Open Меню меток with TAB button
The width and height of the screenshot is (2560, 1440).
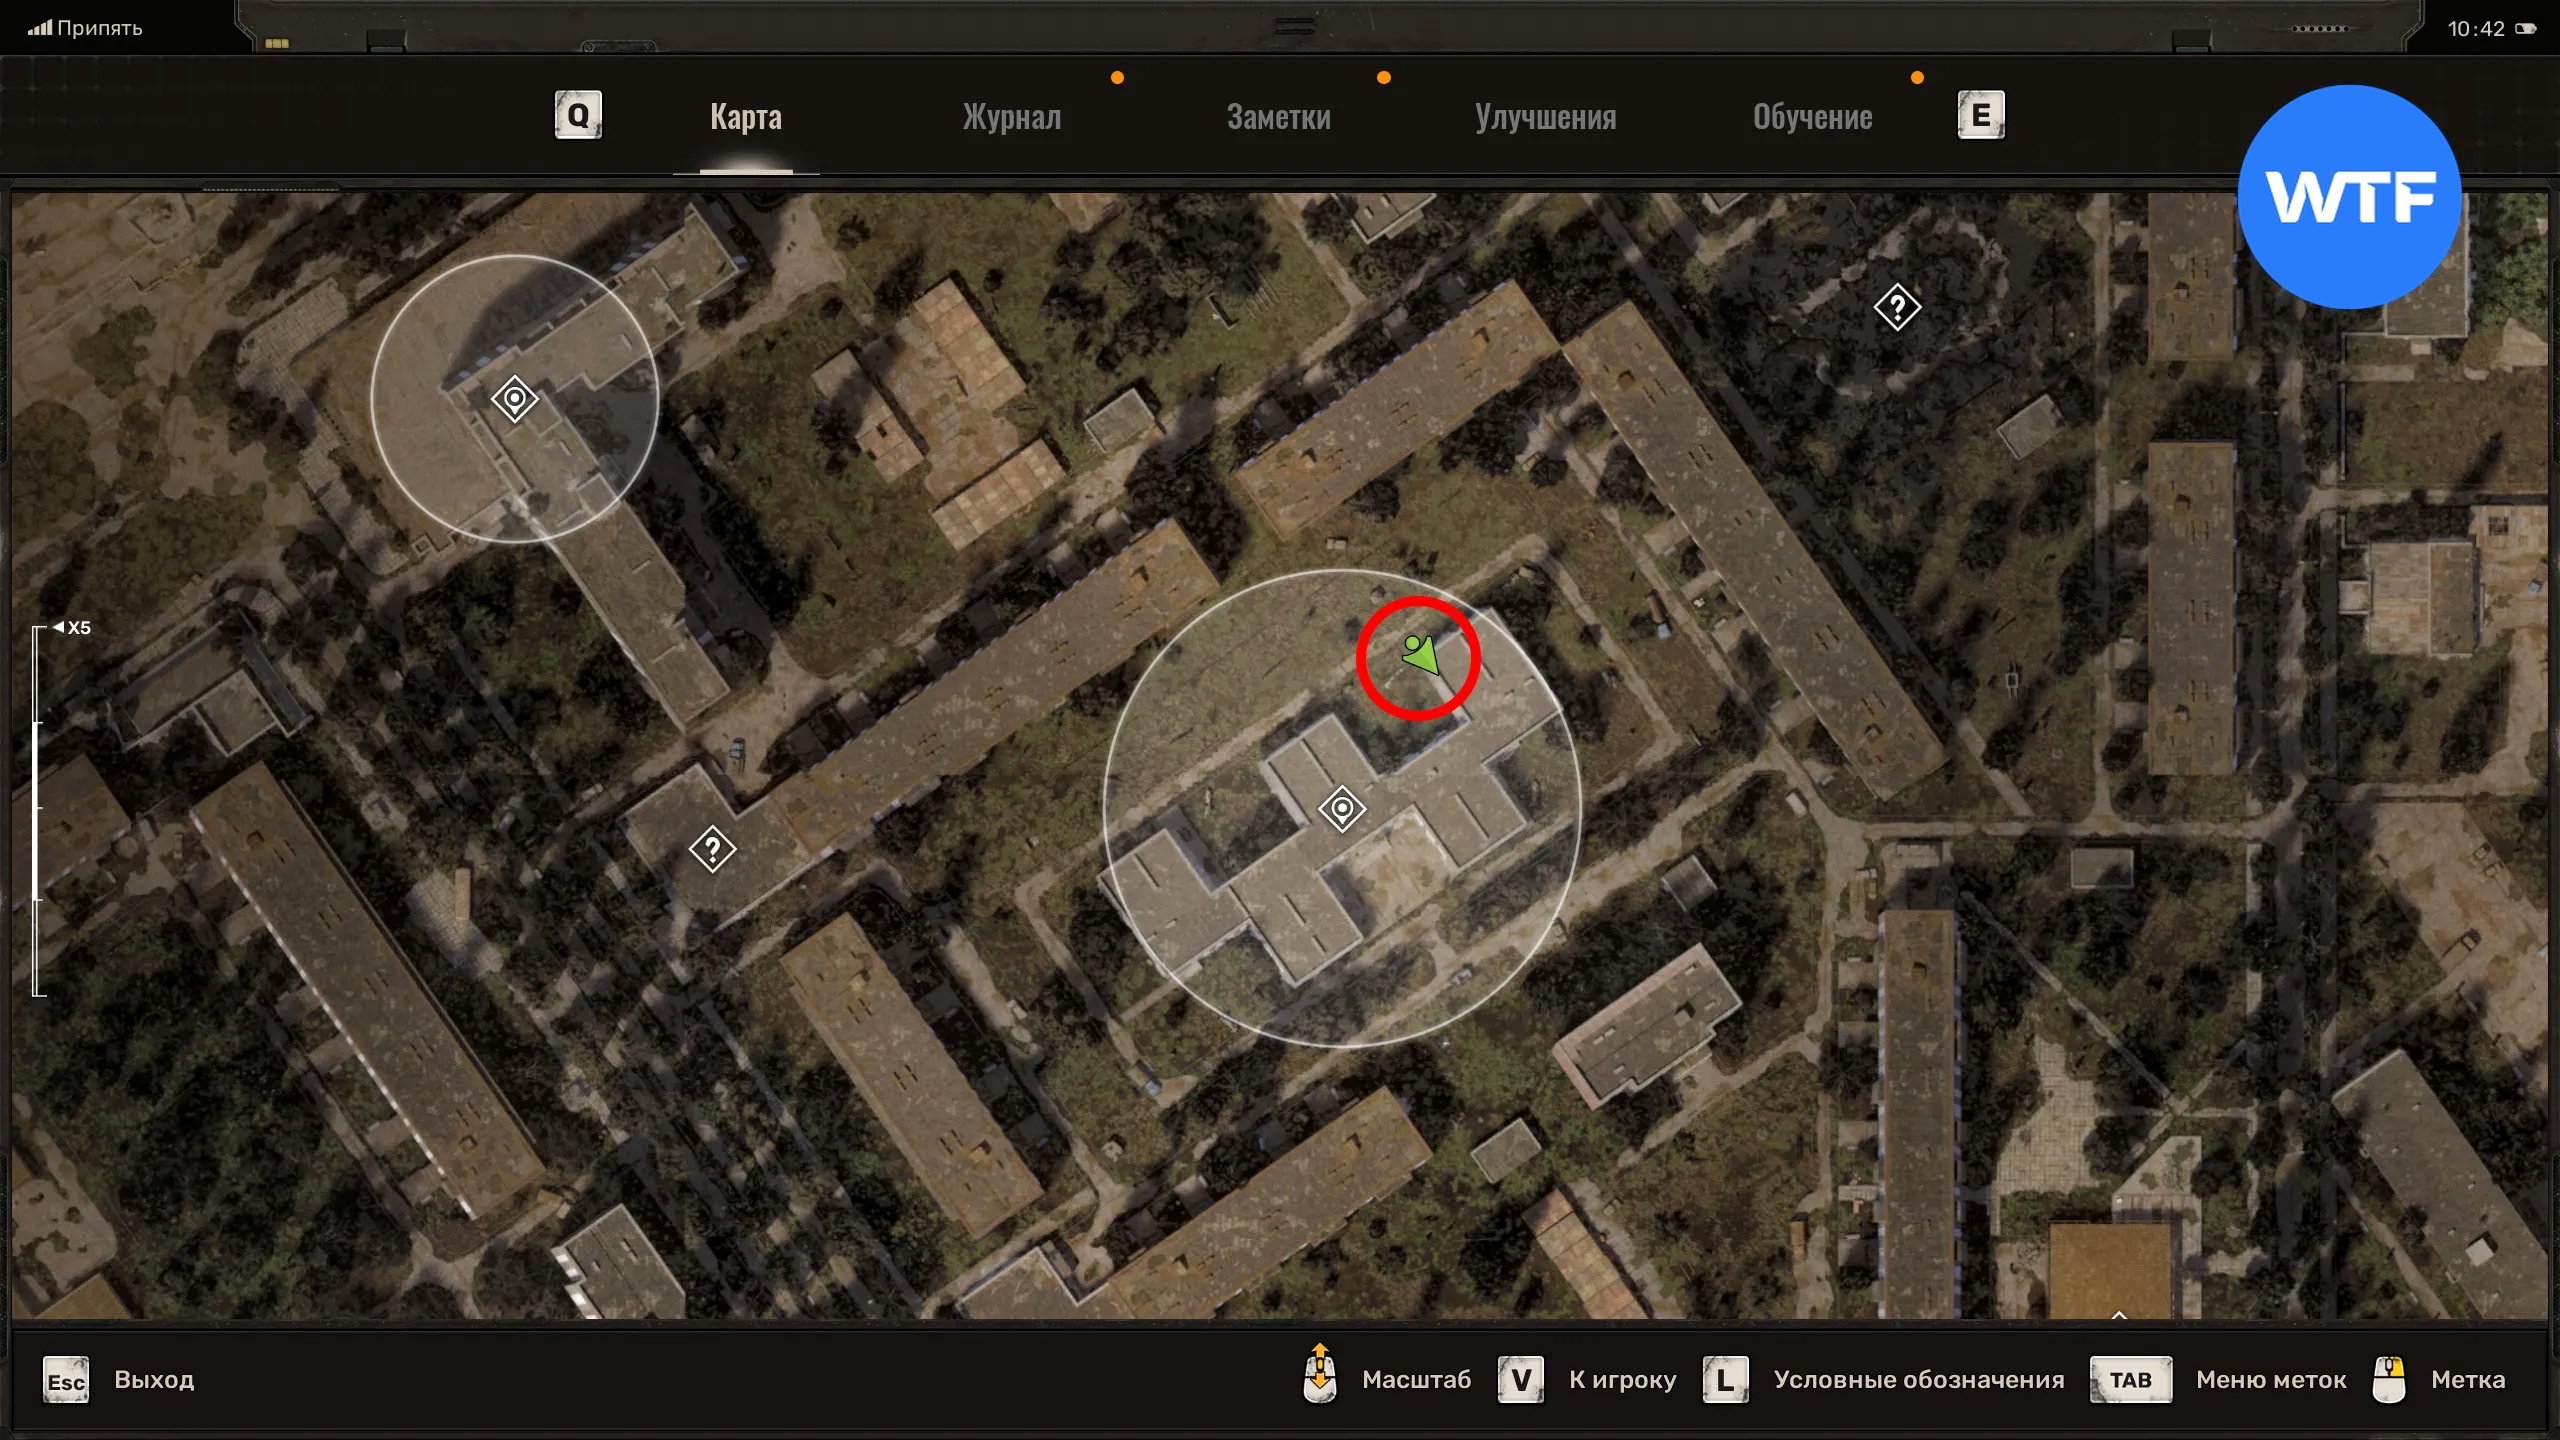click(2130, 1380)
